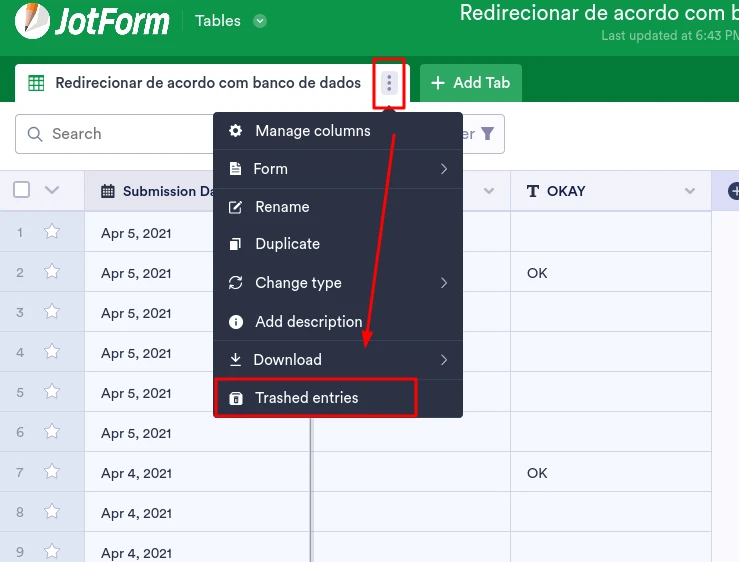Star the row 9 entry
Viewport: 739px width, 562px height.
coord(52,552)
